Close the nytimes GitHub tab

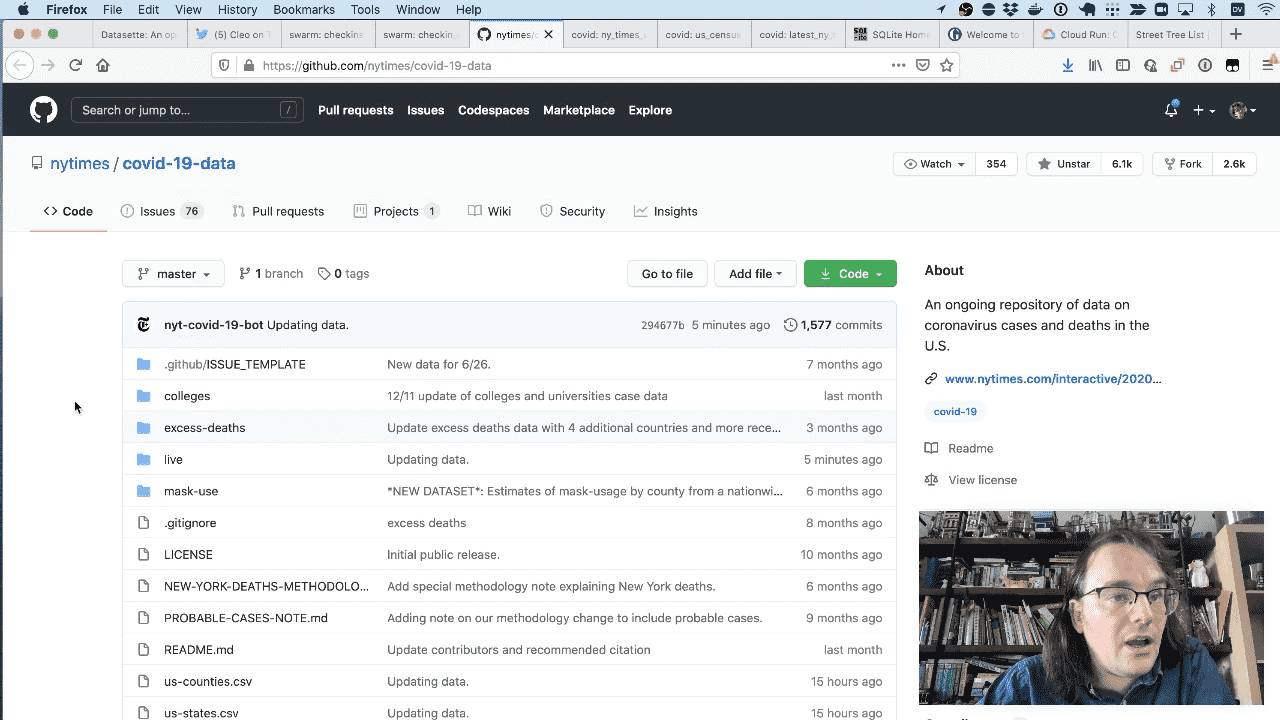(x=548, y=34)
